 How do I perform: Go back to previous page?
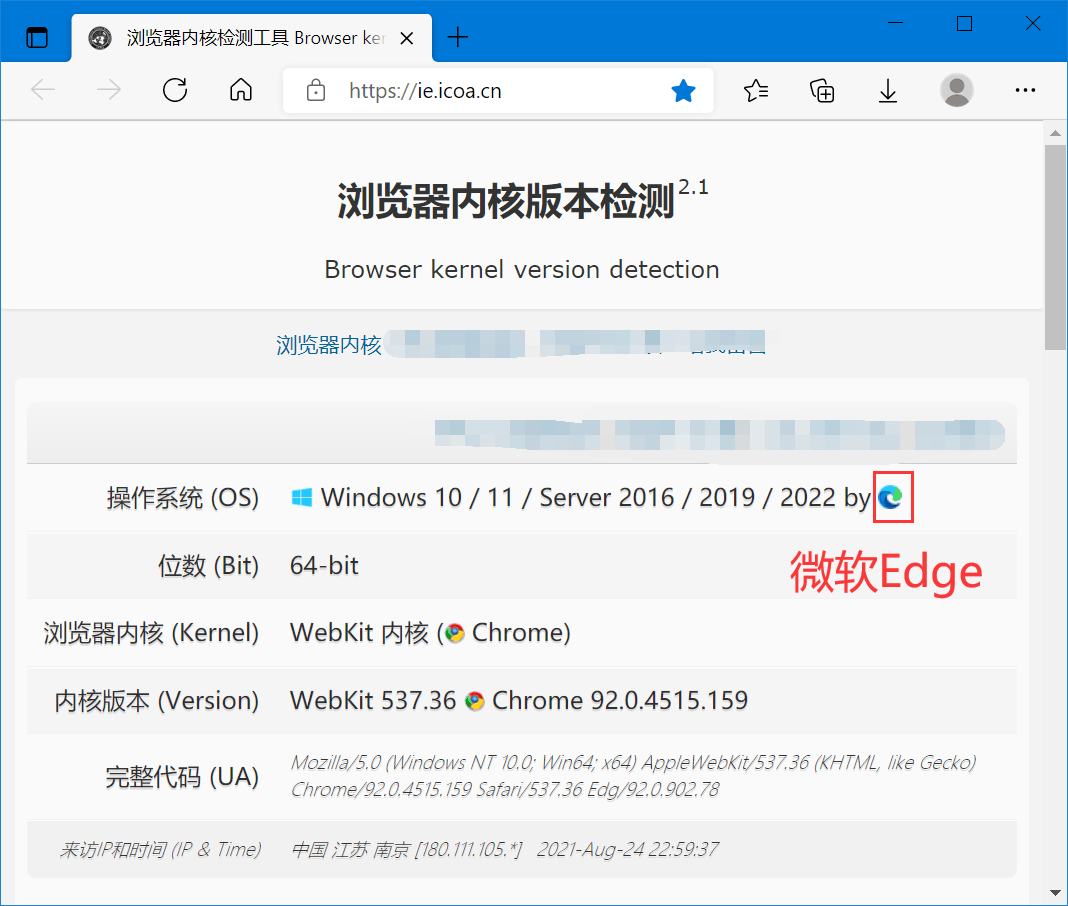pyautogui.click(x=43, y=90)
